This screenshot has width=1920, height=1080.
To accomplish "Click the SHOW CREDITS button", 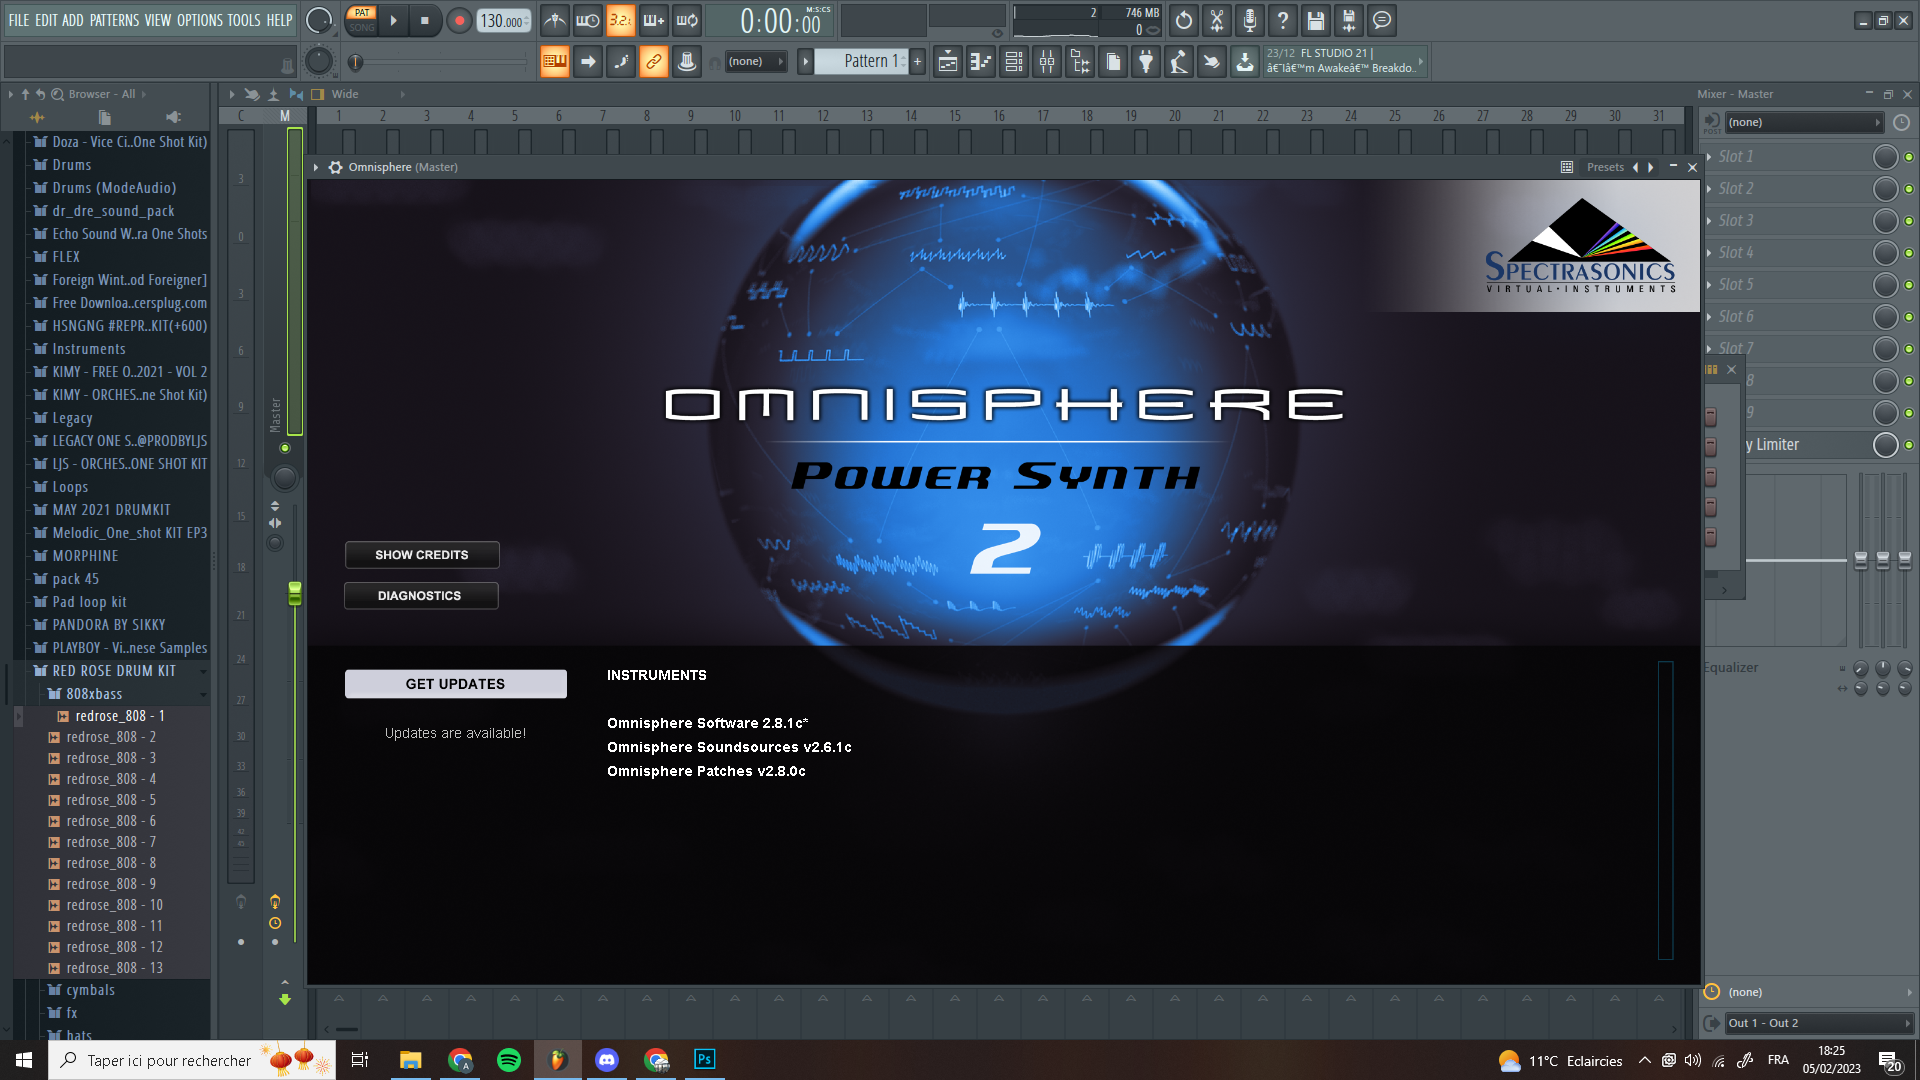I will click(x=422, y=555).
